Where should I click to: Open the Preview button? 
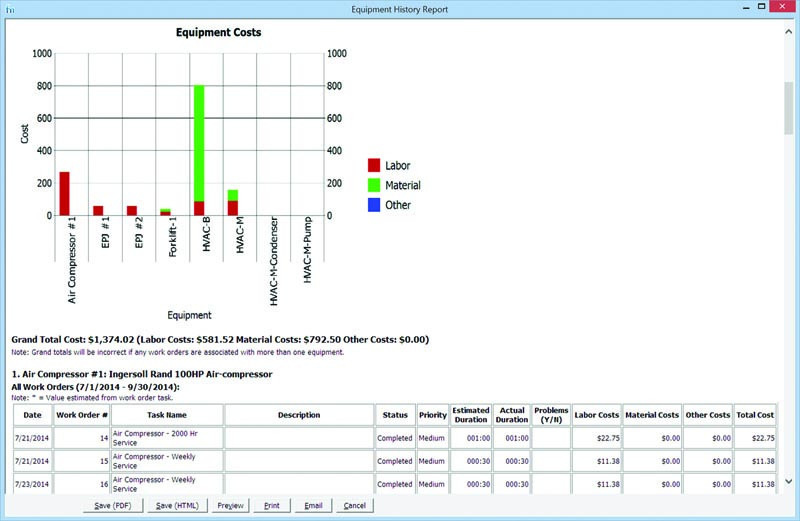pyautogui.click(x=230, y=505)
